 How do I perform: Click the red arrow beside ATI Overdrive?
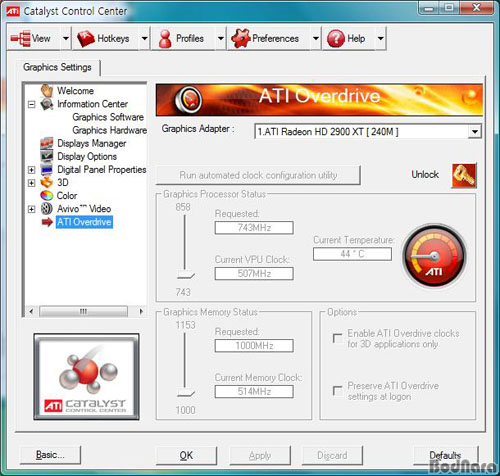point(47,222)
